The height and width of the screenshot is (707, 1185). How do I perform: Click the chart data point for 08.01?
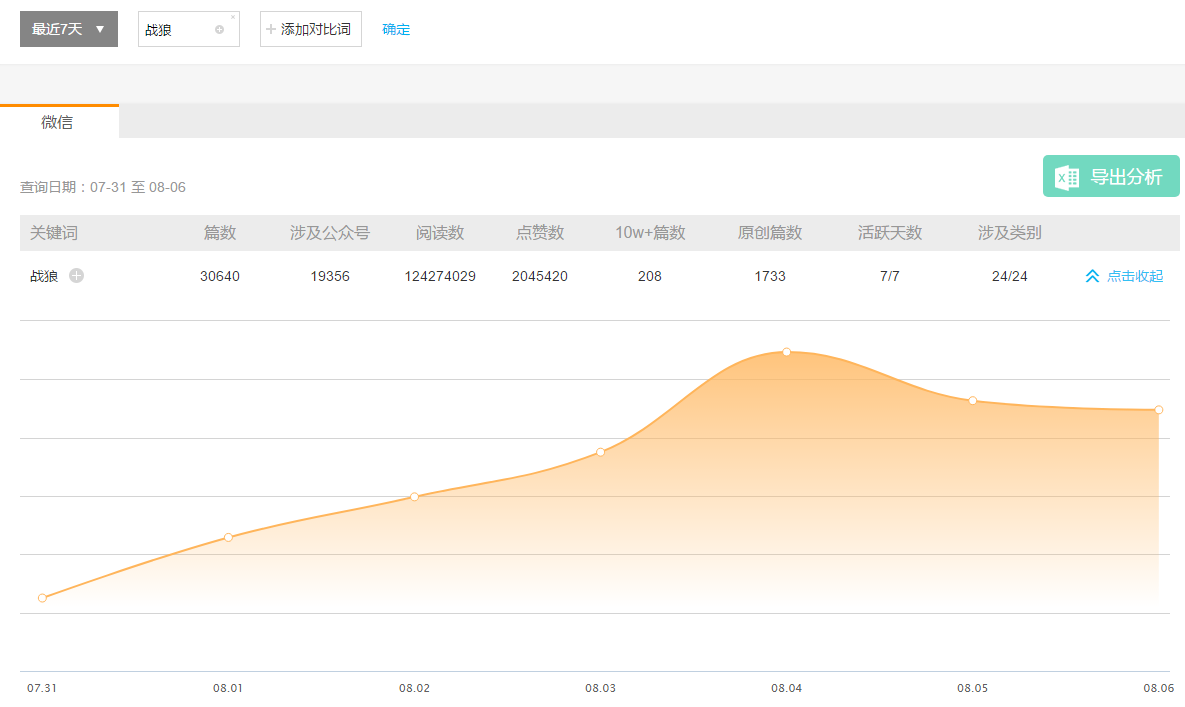coord(228,537)
